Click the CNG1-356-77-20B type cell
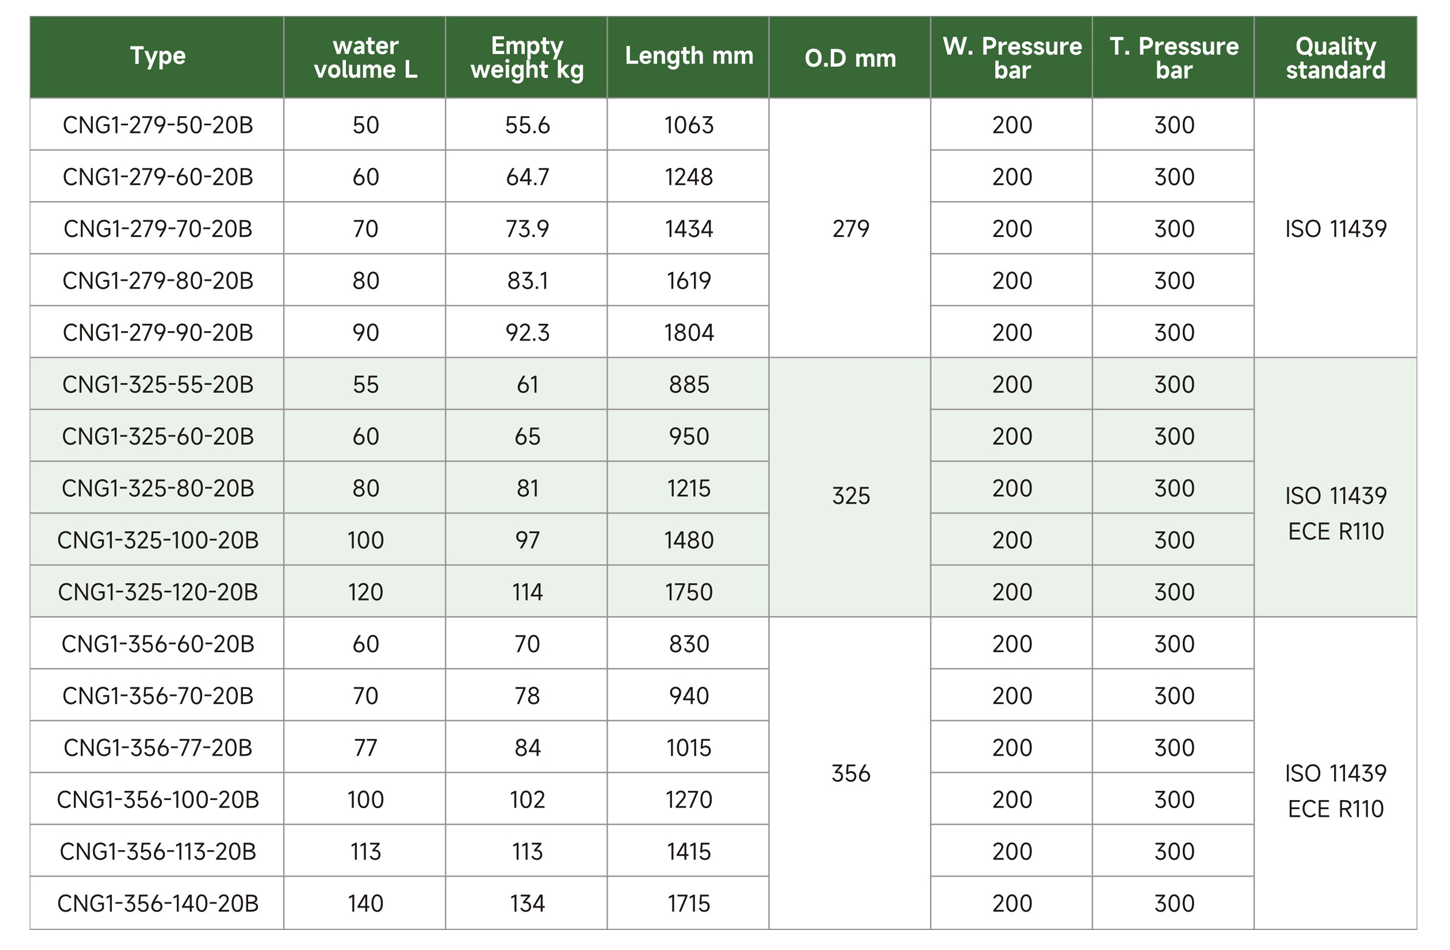 point(157,747)
